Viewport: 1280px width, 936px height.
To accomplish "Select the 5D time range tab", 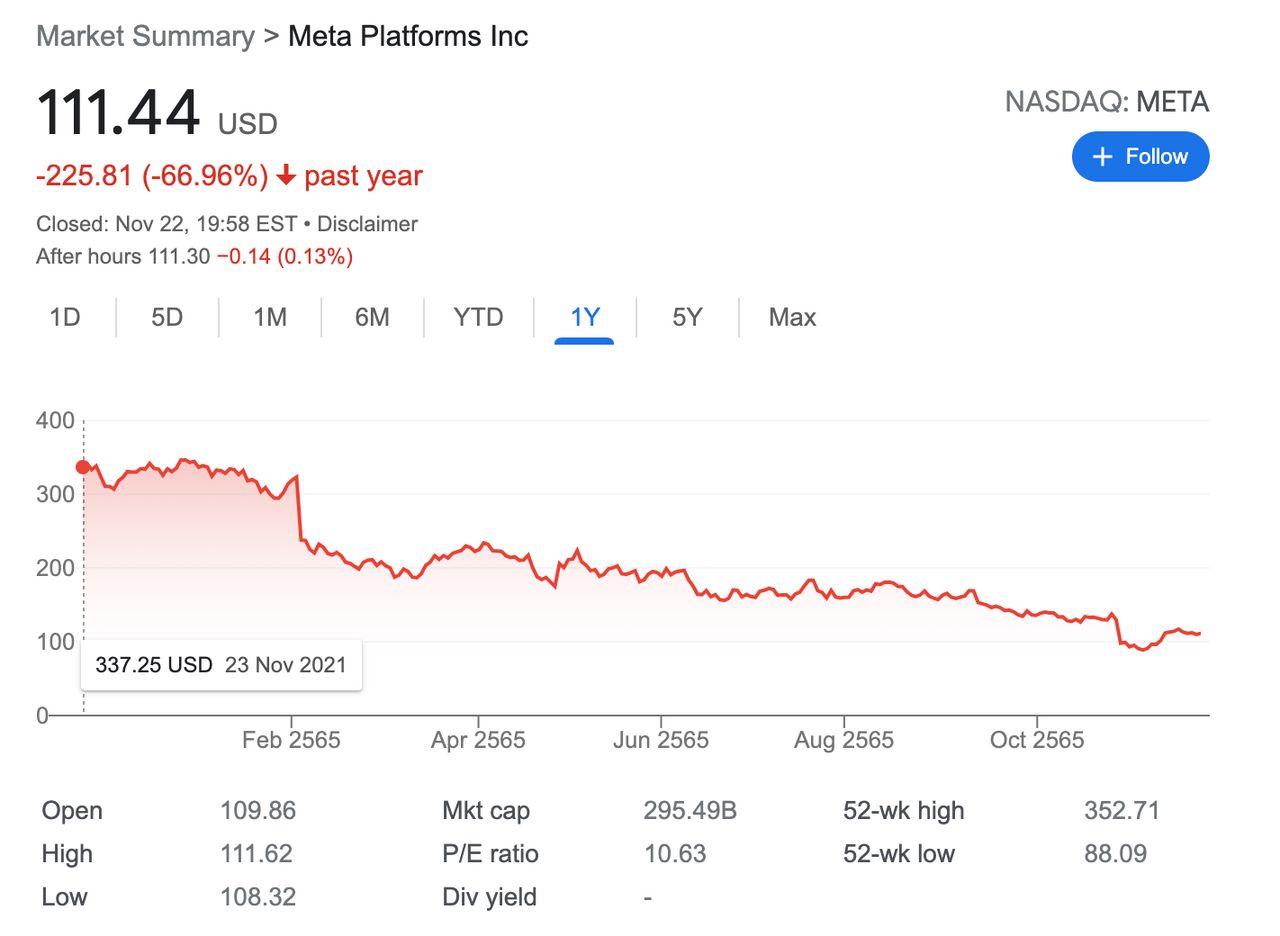I will pyautogui.click(x=167, y=318).
